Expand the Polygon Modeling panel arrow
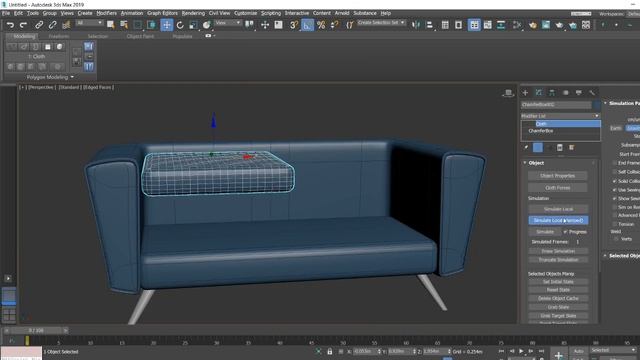The image size is (640, 360). (72, 77)
